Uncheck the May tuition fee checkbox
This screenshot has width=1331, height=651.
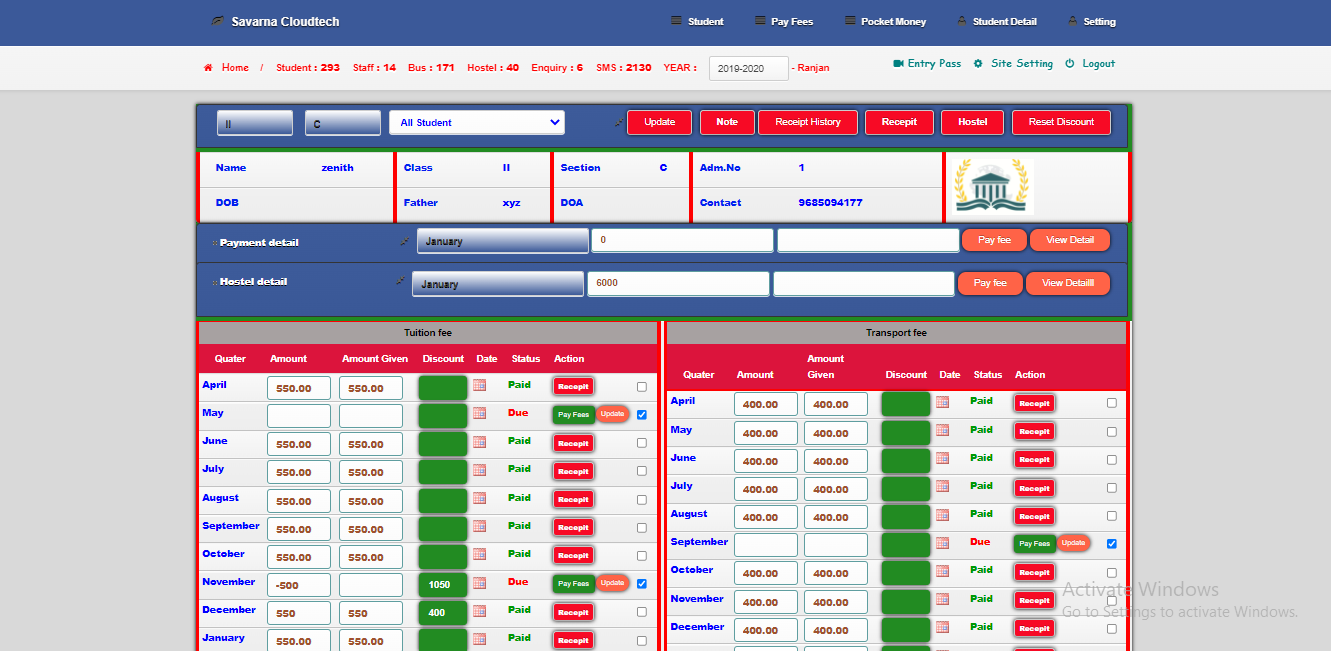pos(641,414)
